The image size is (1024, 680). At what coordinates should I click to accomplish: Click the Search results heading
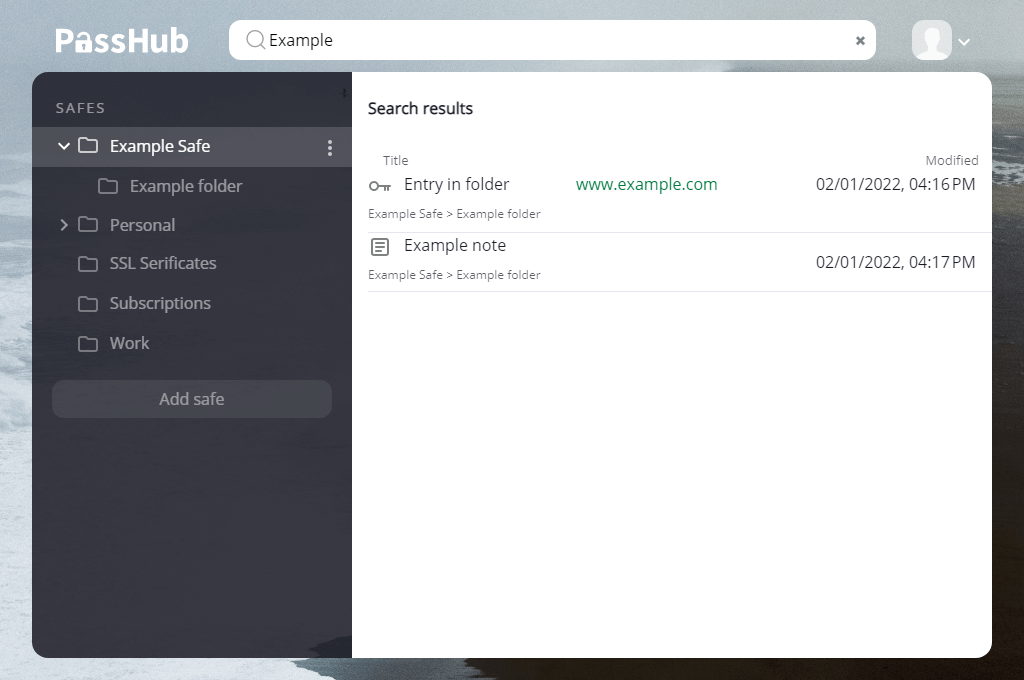point(420,108)
